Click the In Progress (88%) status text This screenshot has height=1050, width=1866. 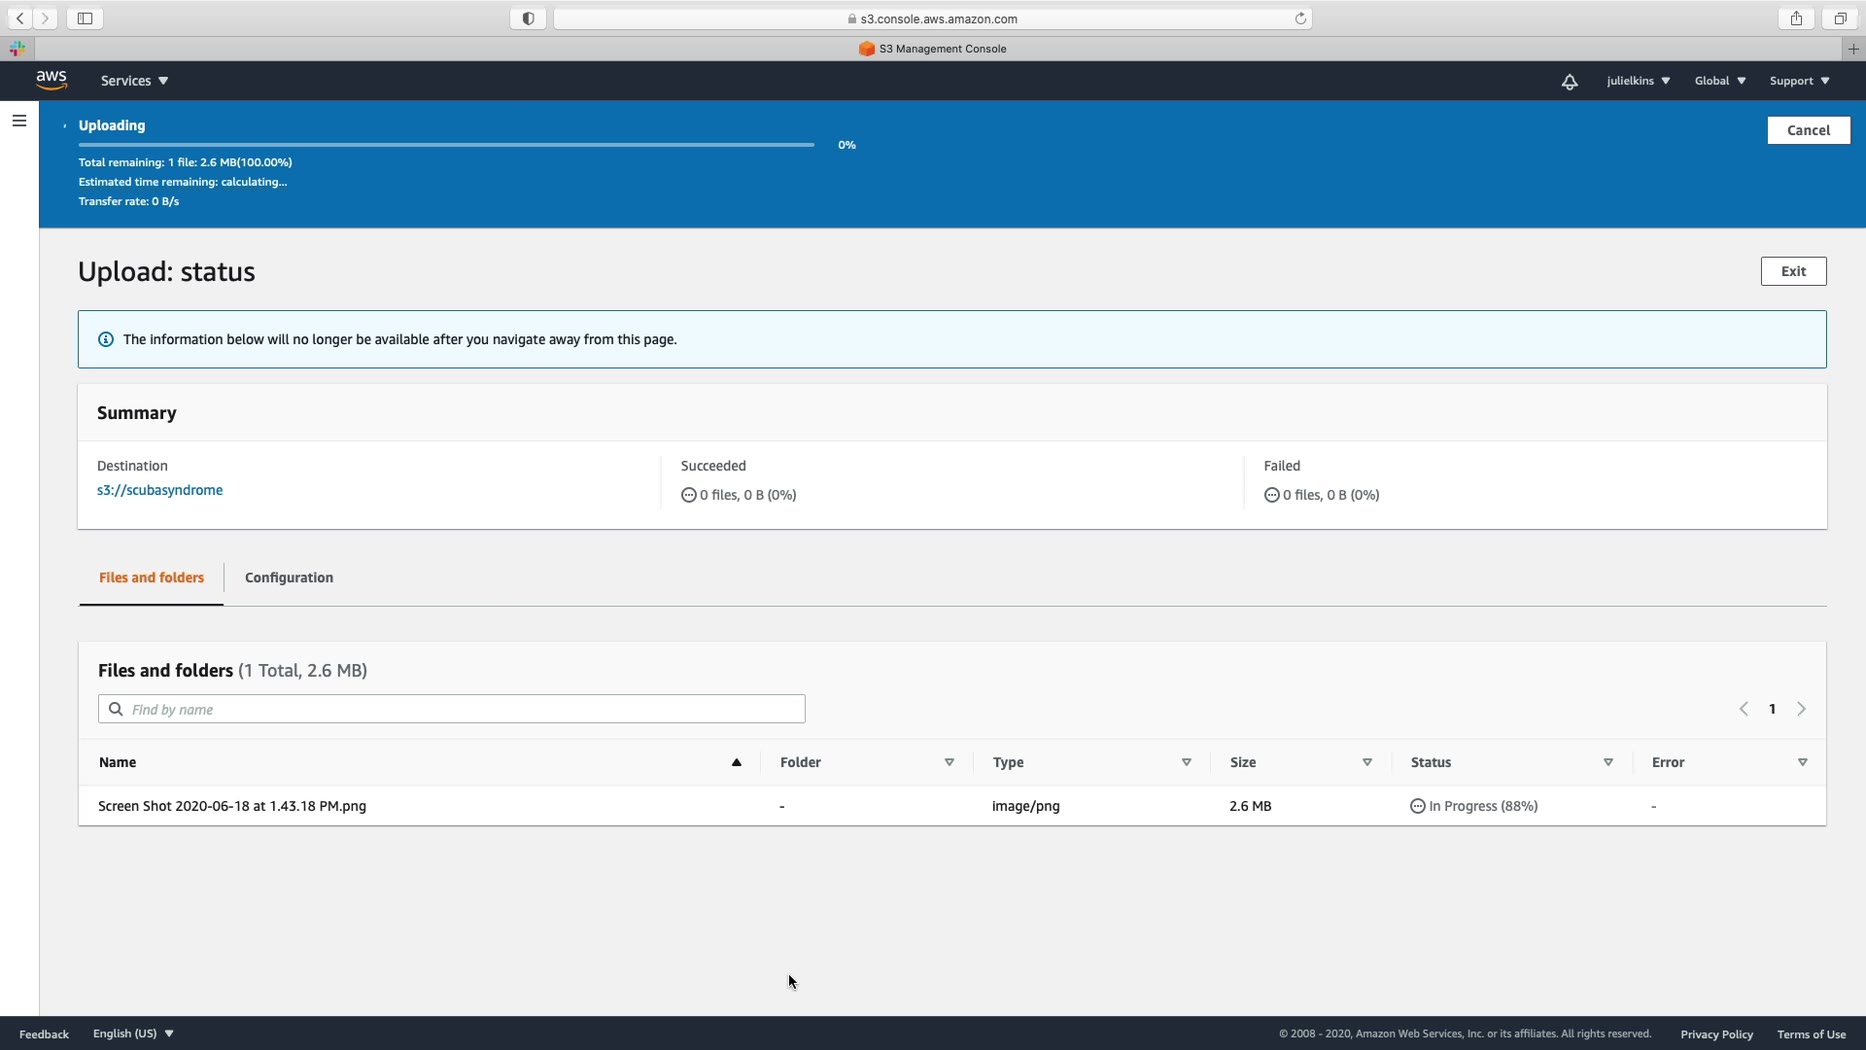1483,806
